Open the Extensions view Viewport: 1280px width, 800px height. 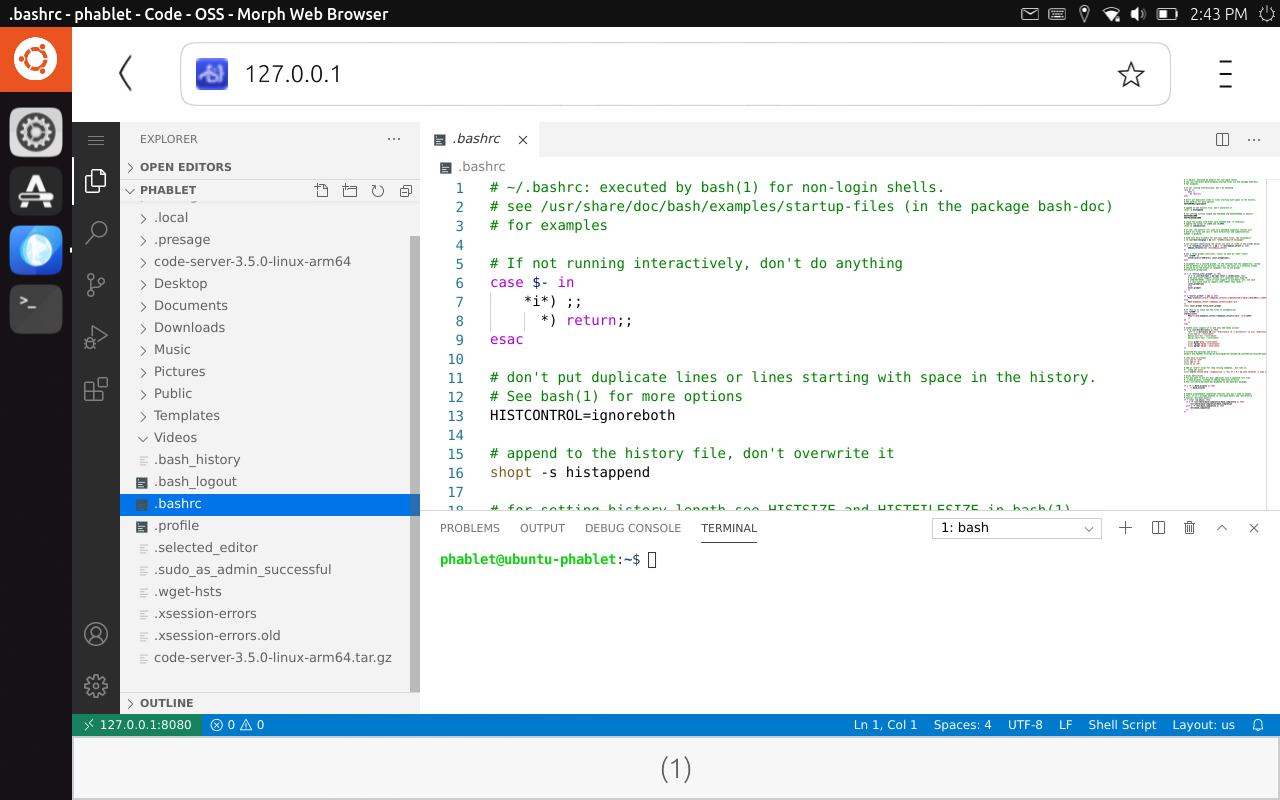coord(96,389)
